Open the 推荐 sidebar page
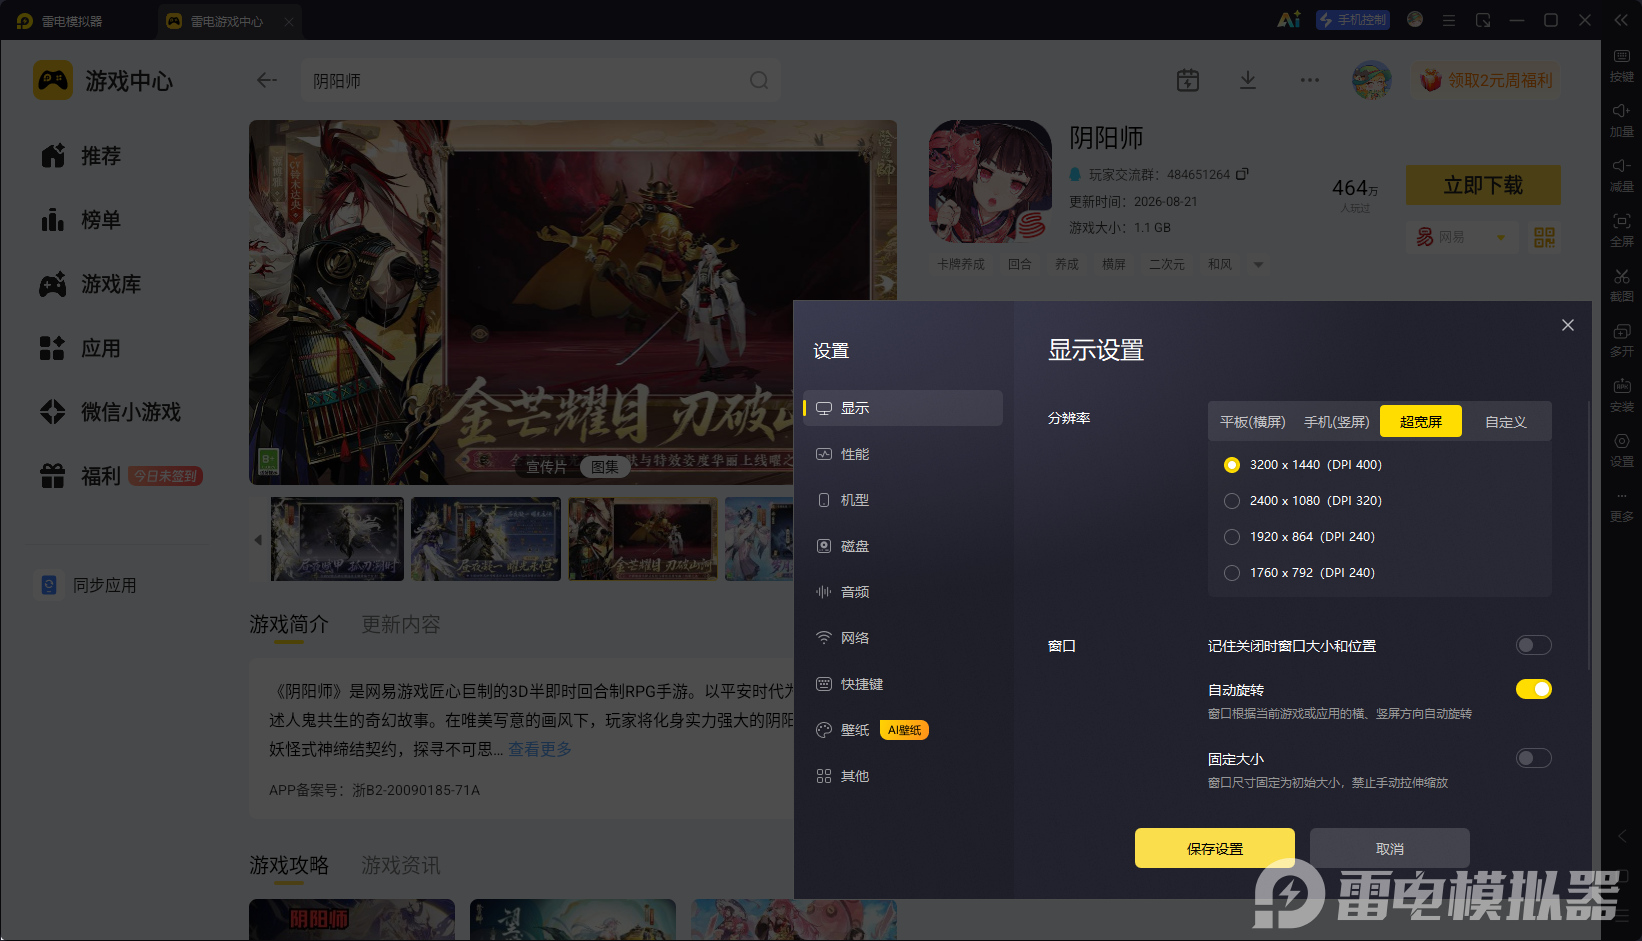The height and width of the screenshot is (941, 1642). [80, 156]
